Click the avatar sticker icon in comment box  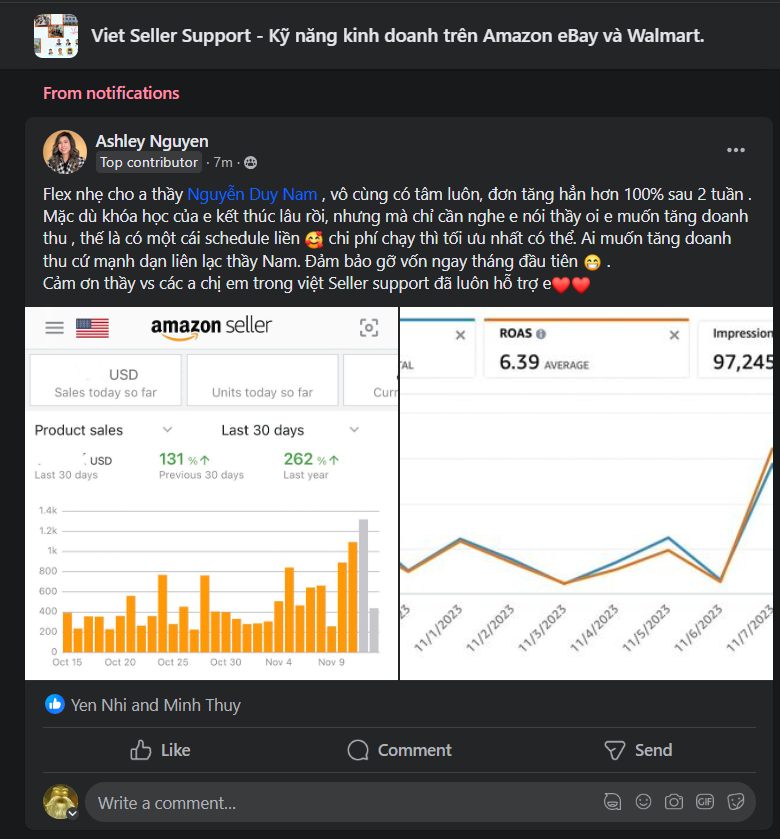click(x=612, y=802)
